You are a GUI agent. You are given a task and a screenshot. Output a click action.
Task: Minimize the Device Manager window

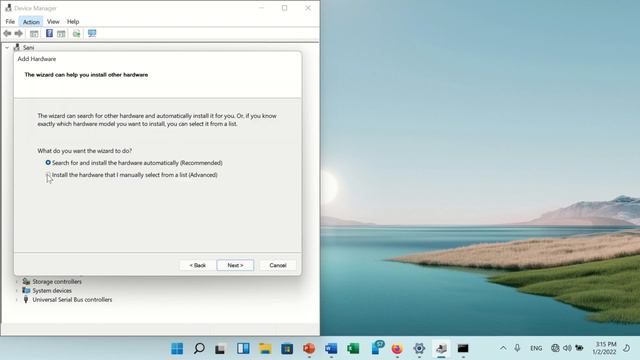pyautogui.click(x=262, y=8)
